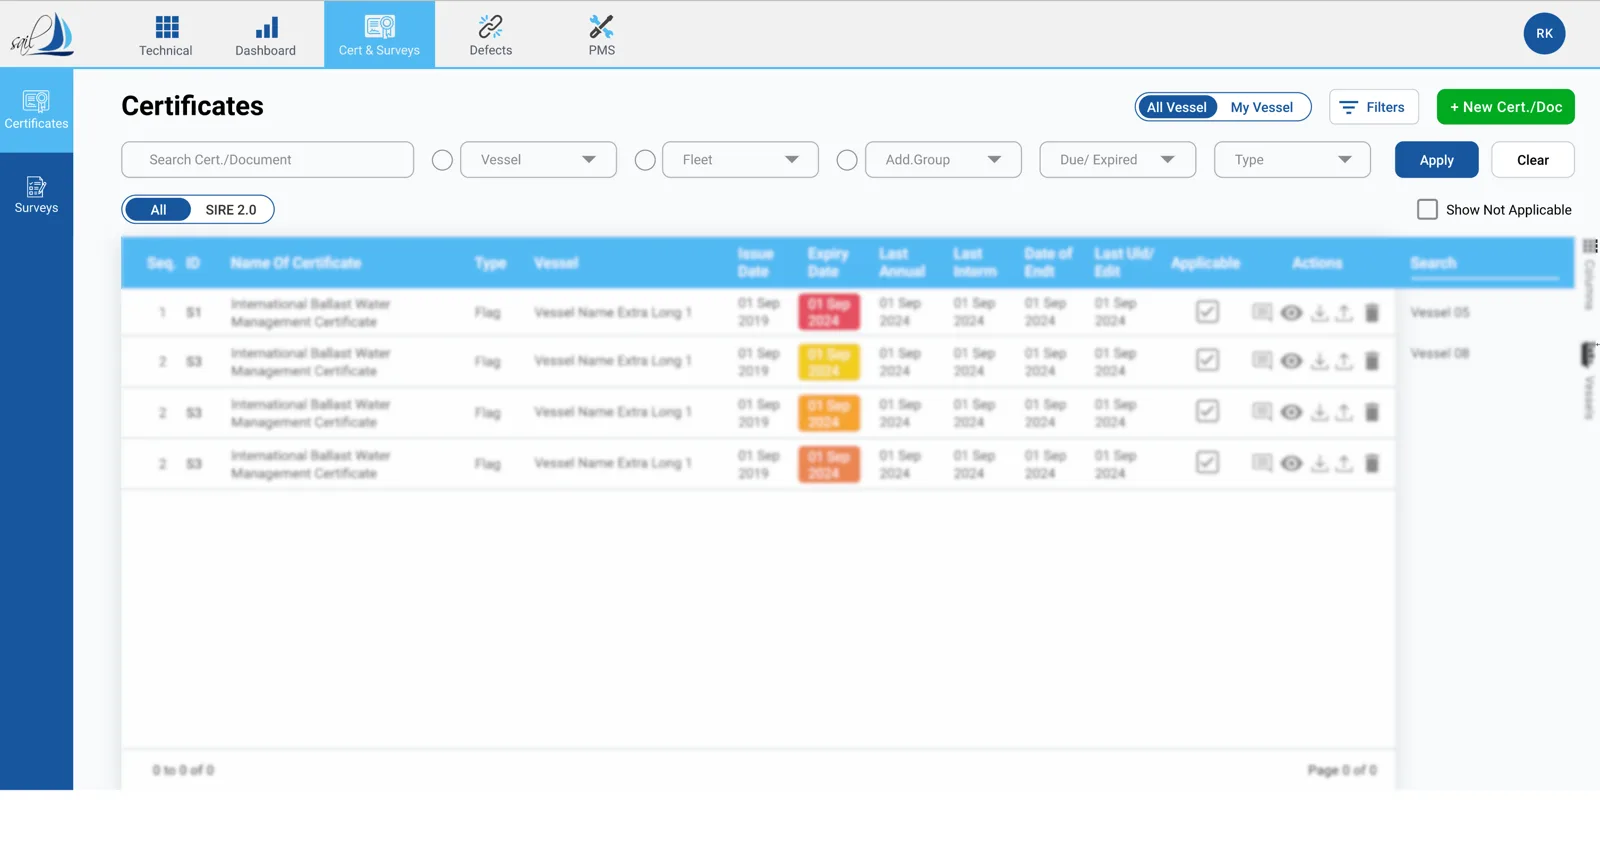Toggle Applicable checkbox for the S1 row
Image resolution: width=1600 pixels, height=844 pixels.
[1208, 312]
